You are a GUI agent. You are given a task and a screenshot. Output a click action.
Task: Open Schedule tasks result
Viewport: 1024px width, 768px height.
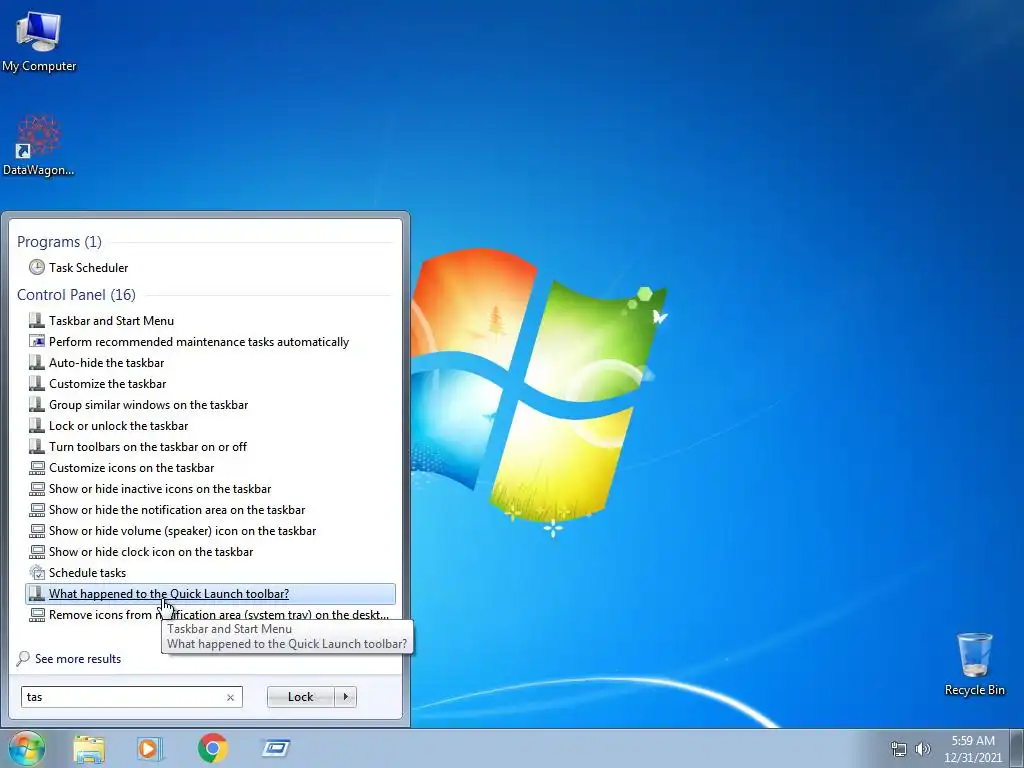[210, 573]
